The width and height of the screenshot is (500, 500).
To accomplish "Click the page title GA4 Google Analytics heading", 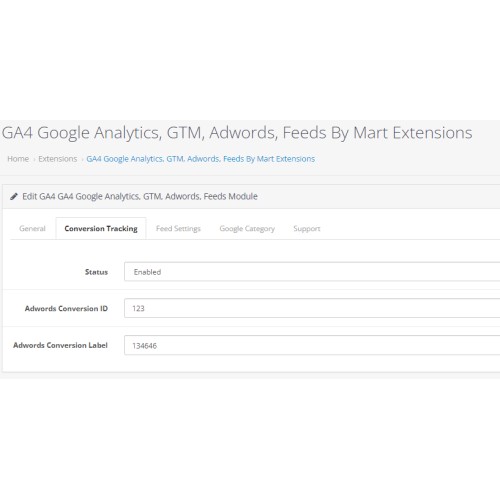I will [x=237, y=133].
